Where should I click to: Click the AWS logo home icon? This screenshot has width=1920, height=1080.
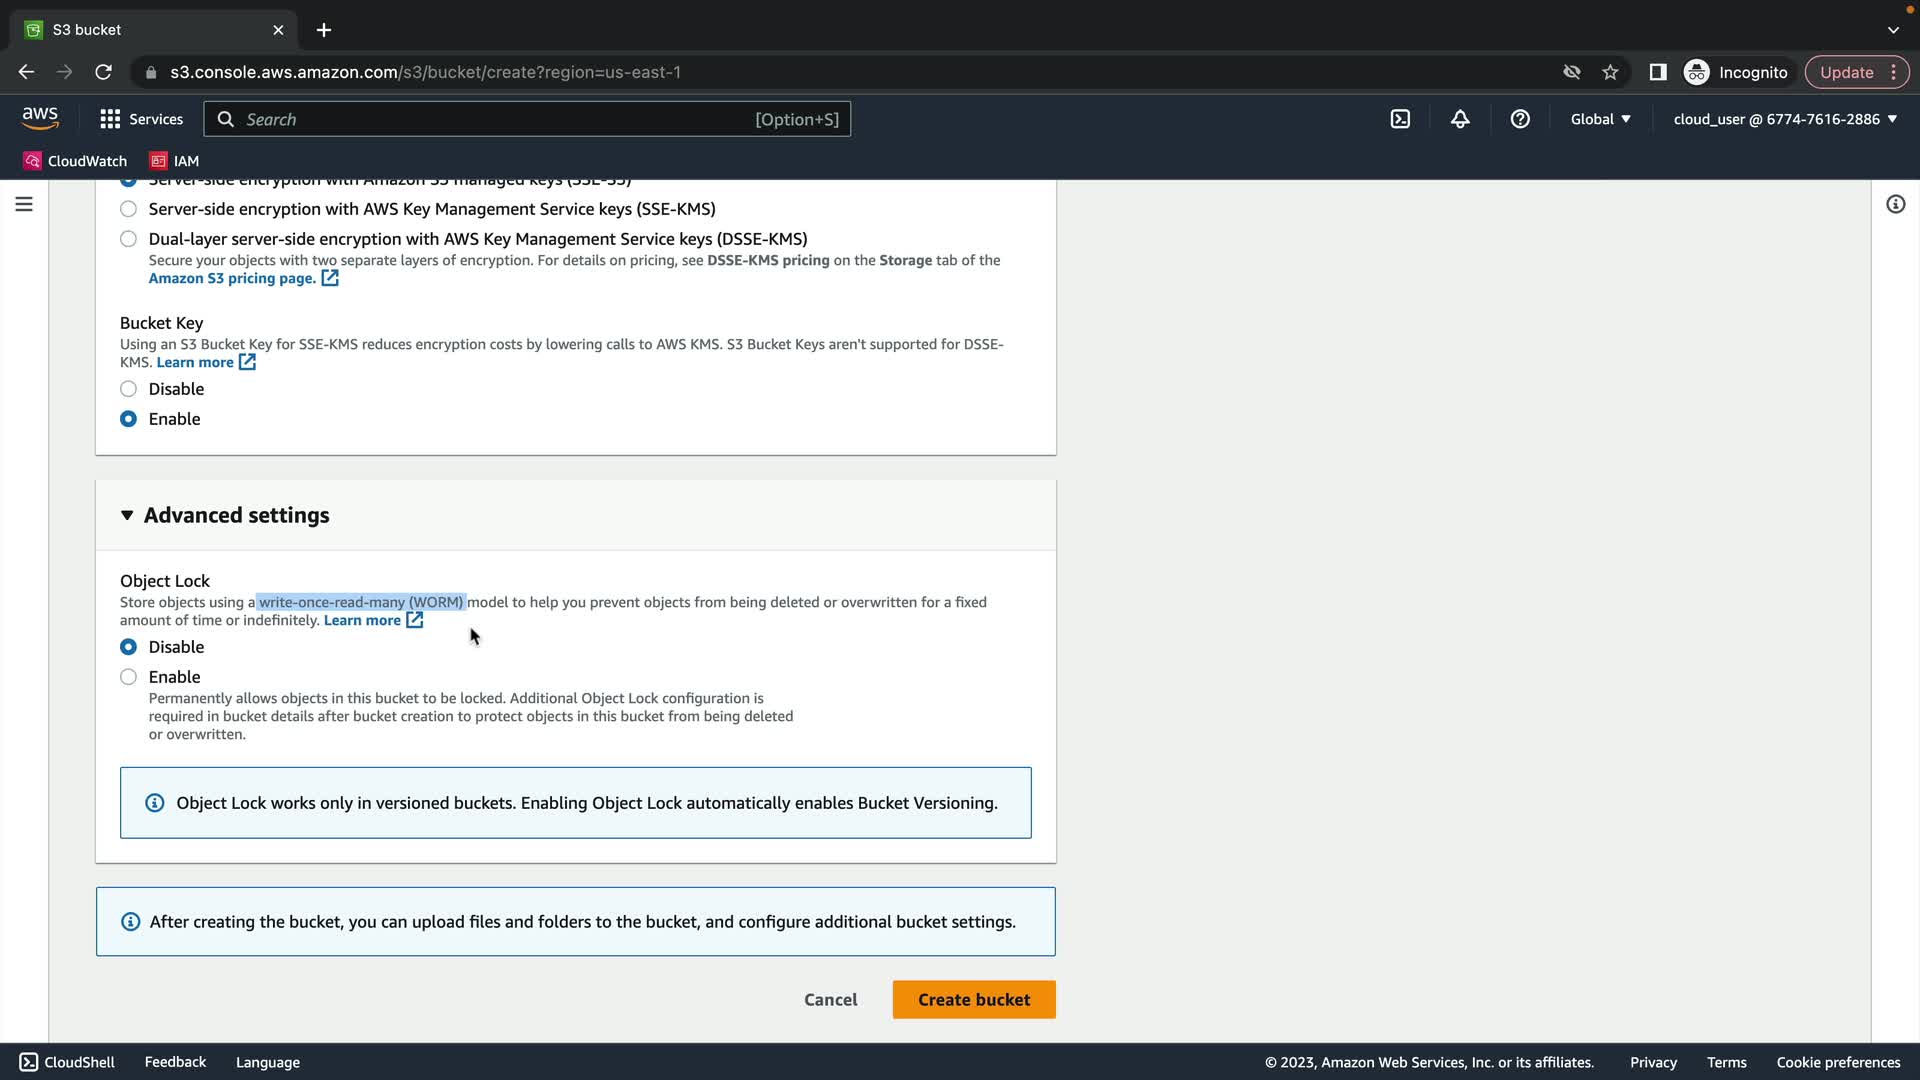[40, 118]
